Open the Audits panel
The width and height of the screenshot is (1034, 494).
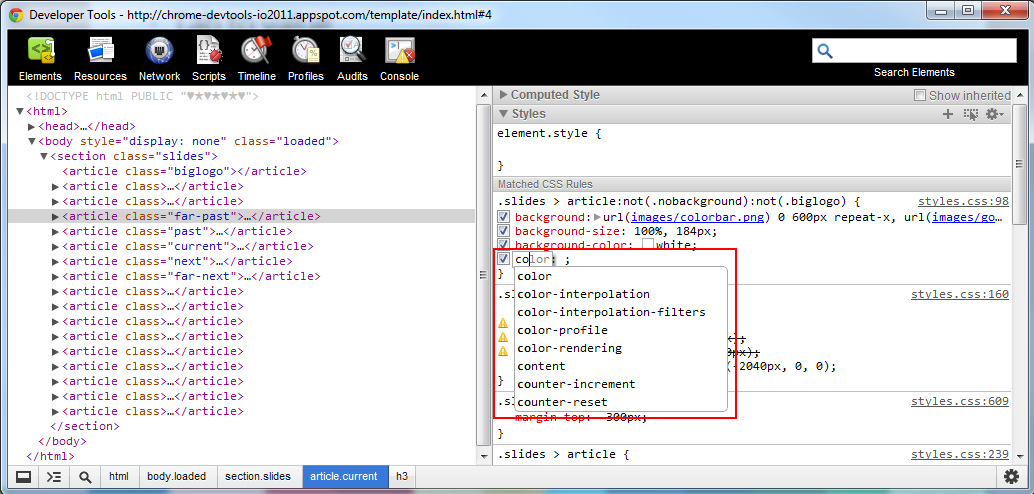point(352,59)
